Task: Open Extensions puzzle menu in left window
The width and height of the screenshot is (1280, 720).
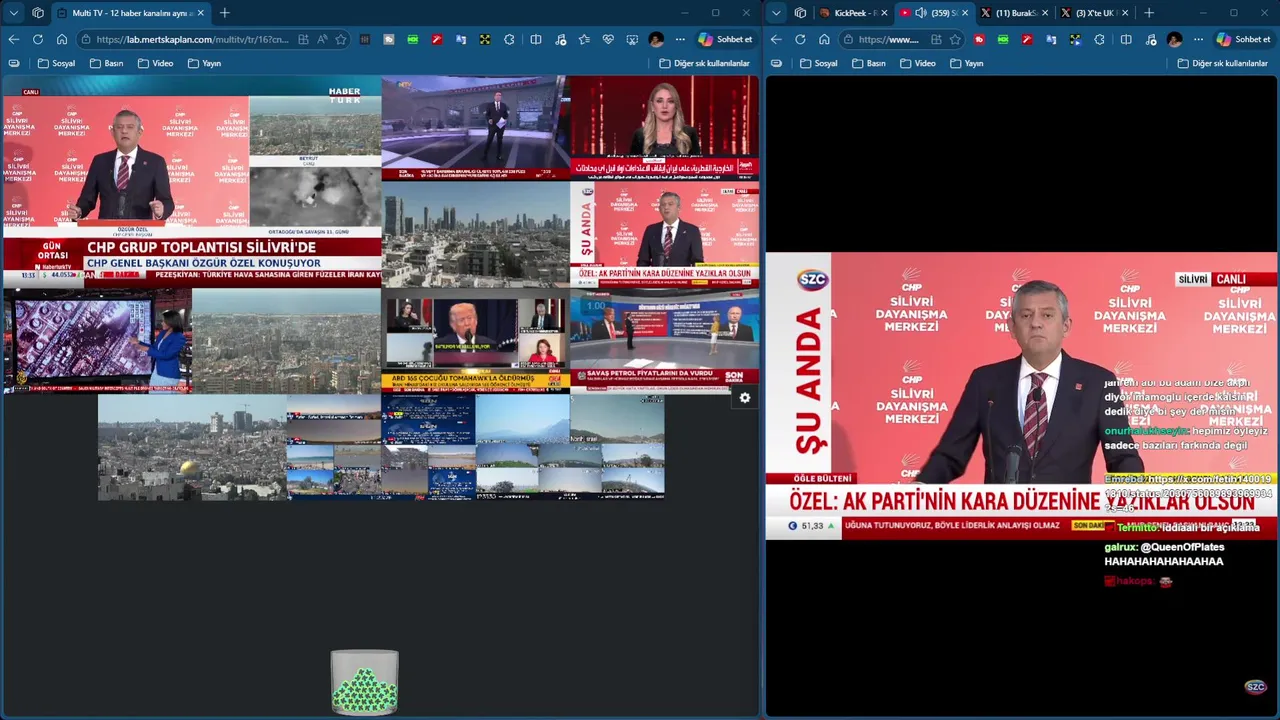Action: (x=509, y=39)
